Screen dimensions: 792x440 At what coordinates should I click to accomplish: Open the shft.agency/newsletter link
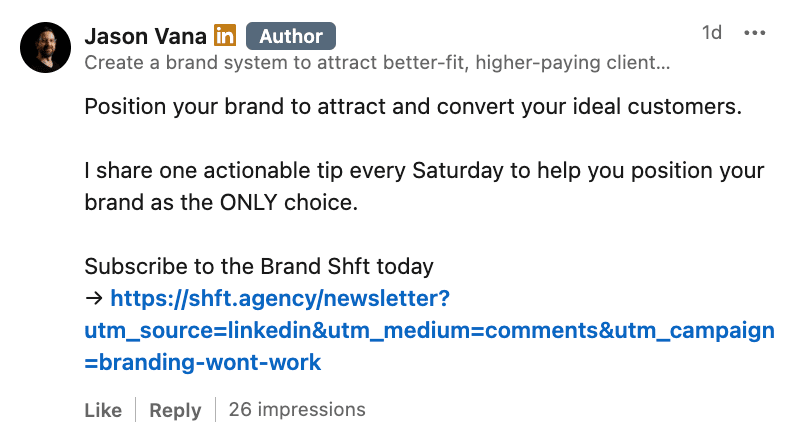coord(280,298)
